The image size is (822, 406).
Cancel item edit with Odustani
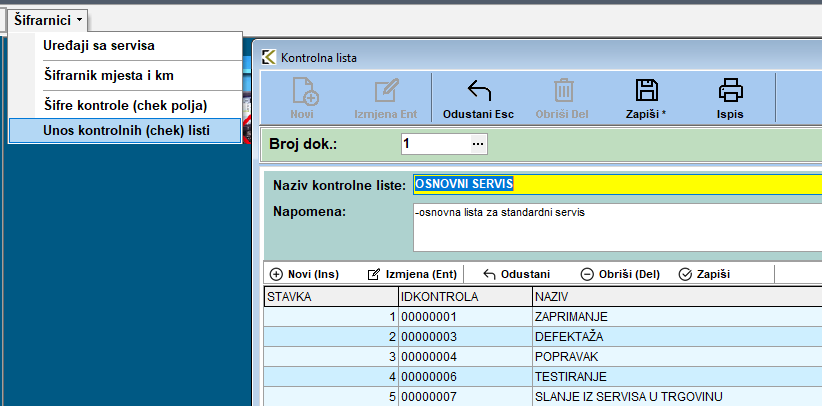tap(516, 274)
